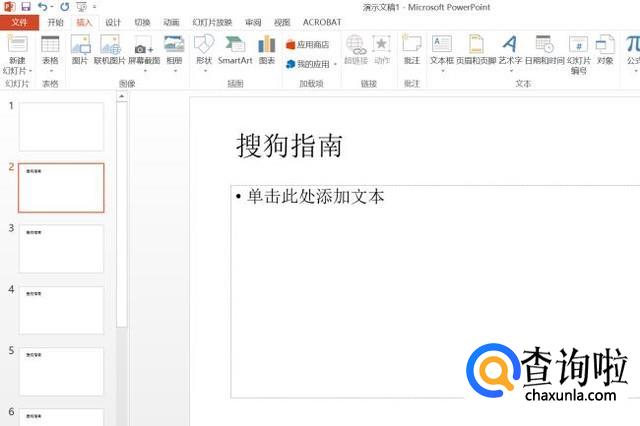Switch to the 开始 Home tab
Viewport: 640px width, 426px height.
click(56, 22)
